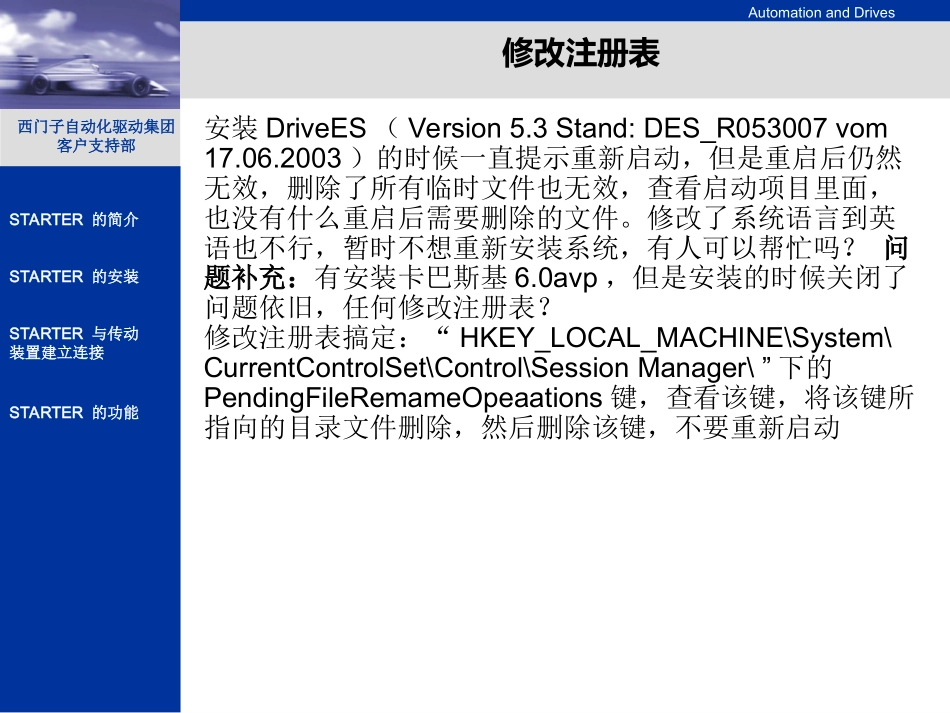Click the '17.06.2003' date text
The width and height of the screenshot is (950, 713).
pos(273,159)
